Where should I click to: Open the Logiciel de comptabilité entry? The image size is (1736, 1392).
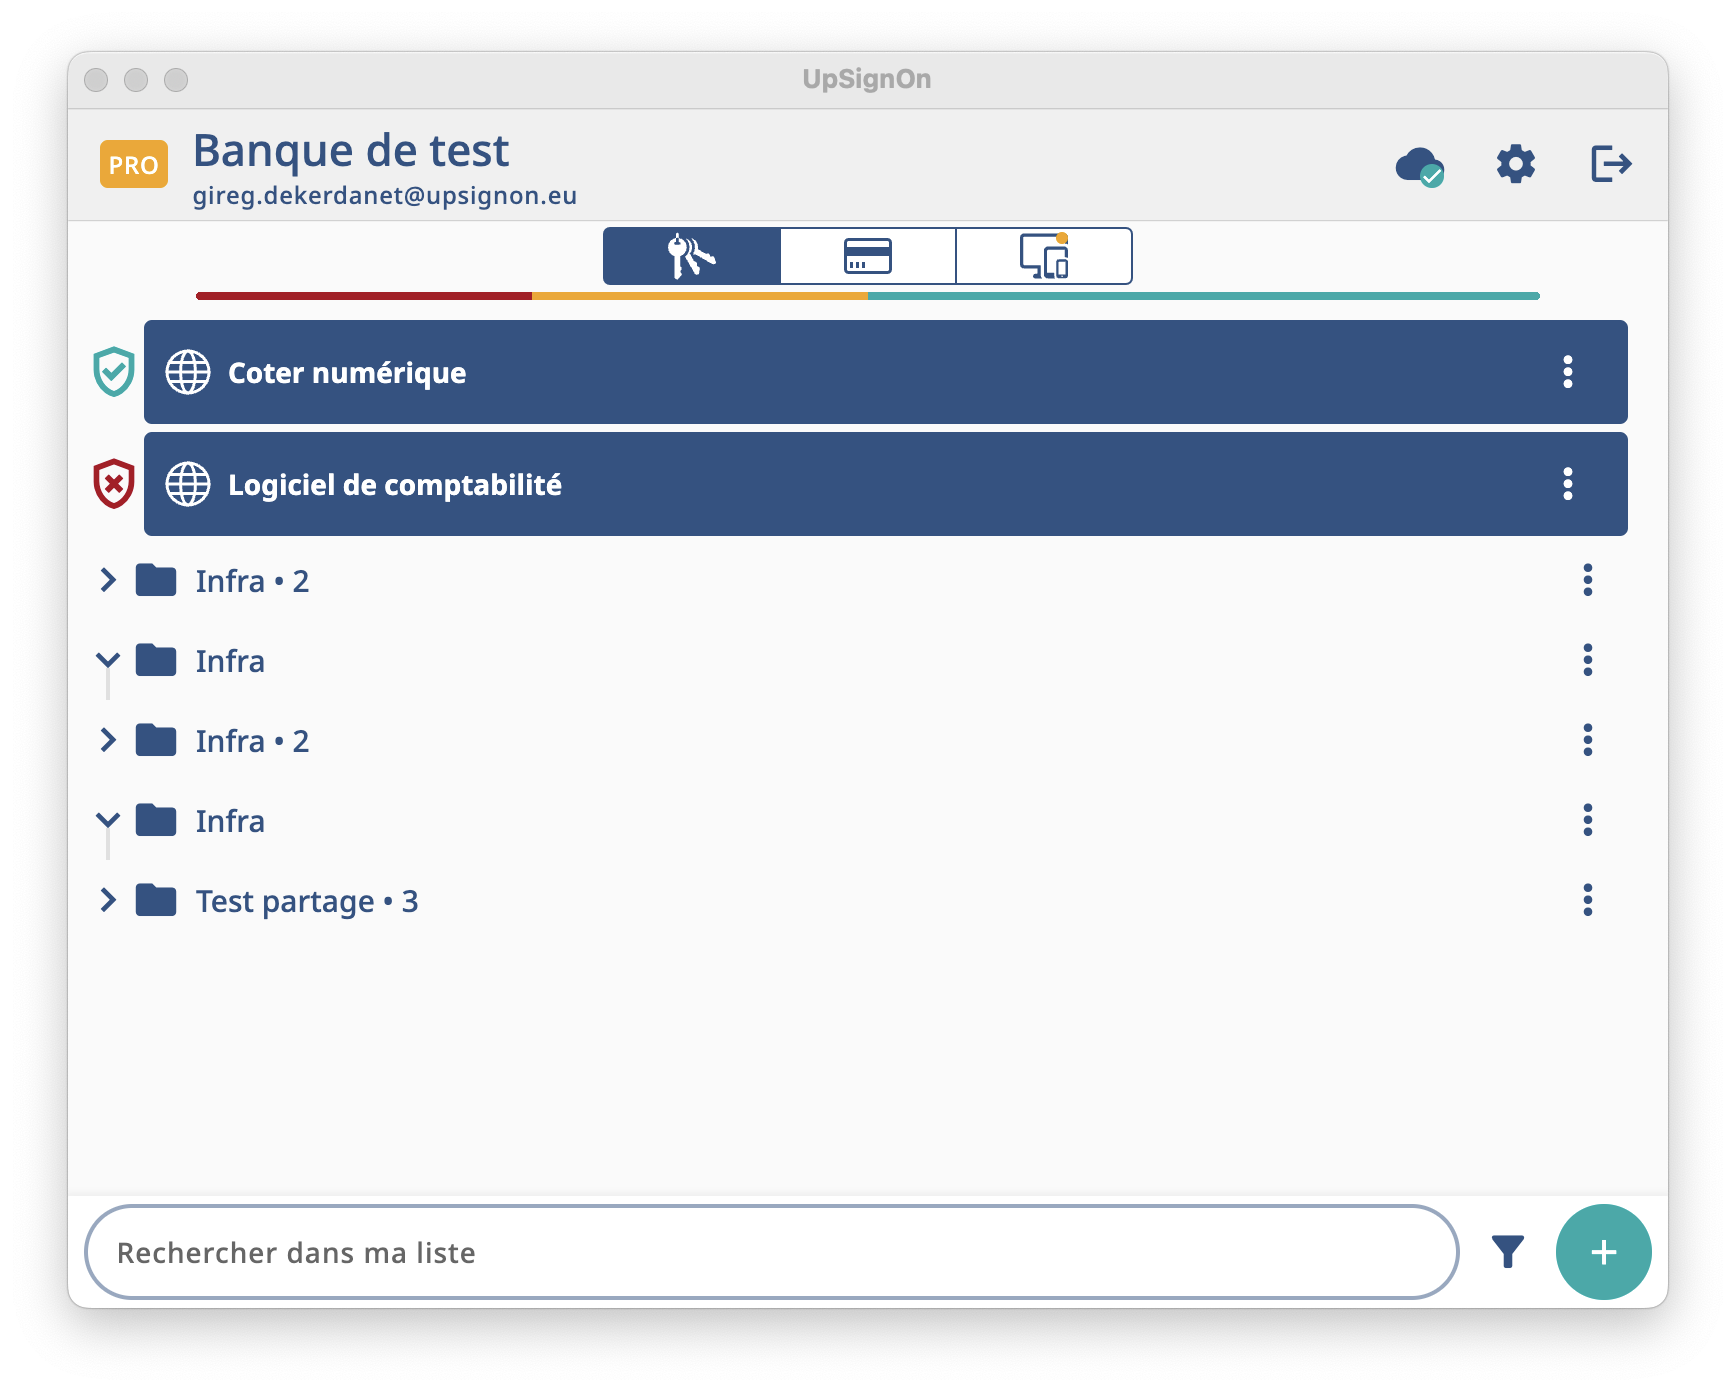click(800, 484)
